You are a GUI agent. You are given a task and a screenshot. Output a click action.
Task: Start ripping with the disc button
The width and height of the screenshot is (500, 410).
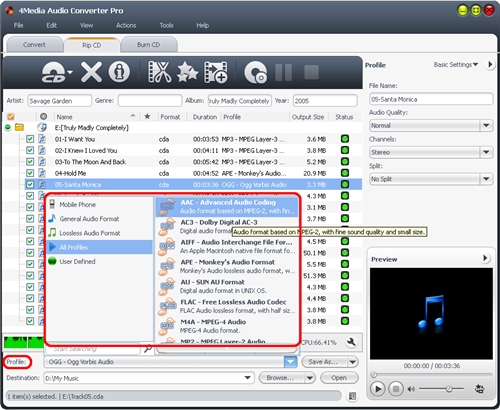pyautogui.click(x=255, y=72)
